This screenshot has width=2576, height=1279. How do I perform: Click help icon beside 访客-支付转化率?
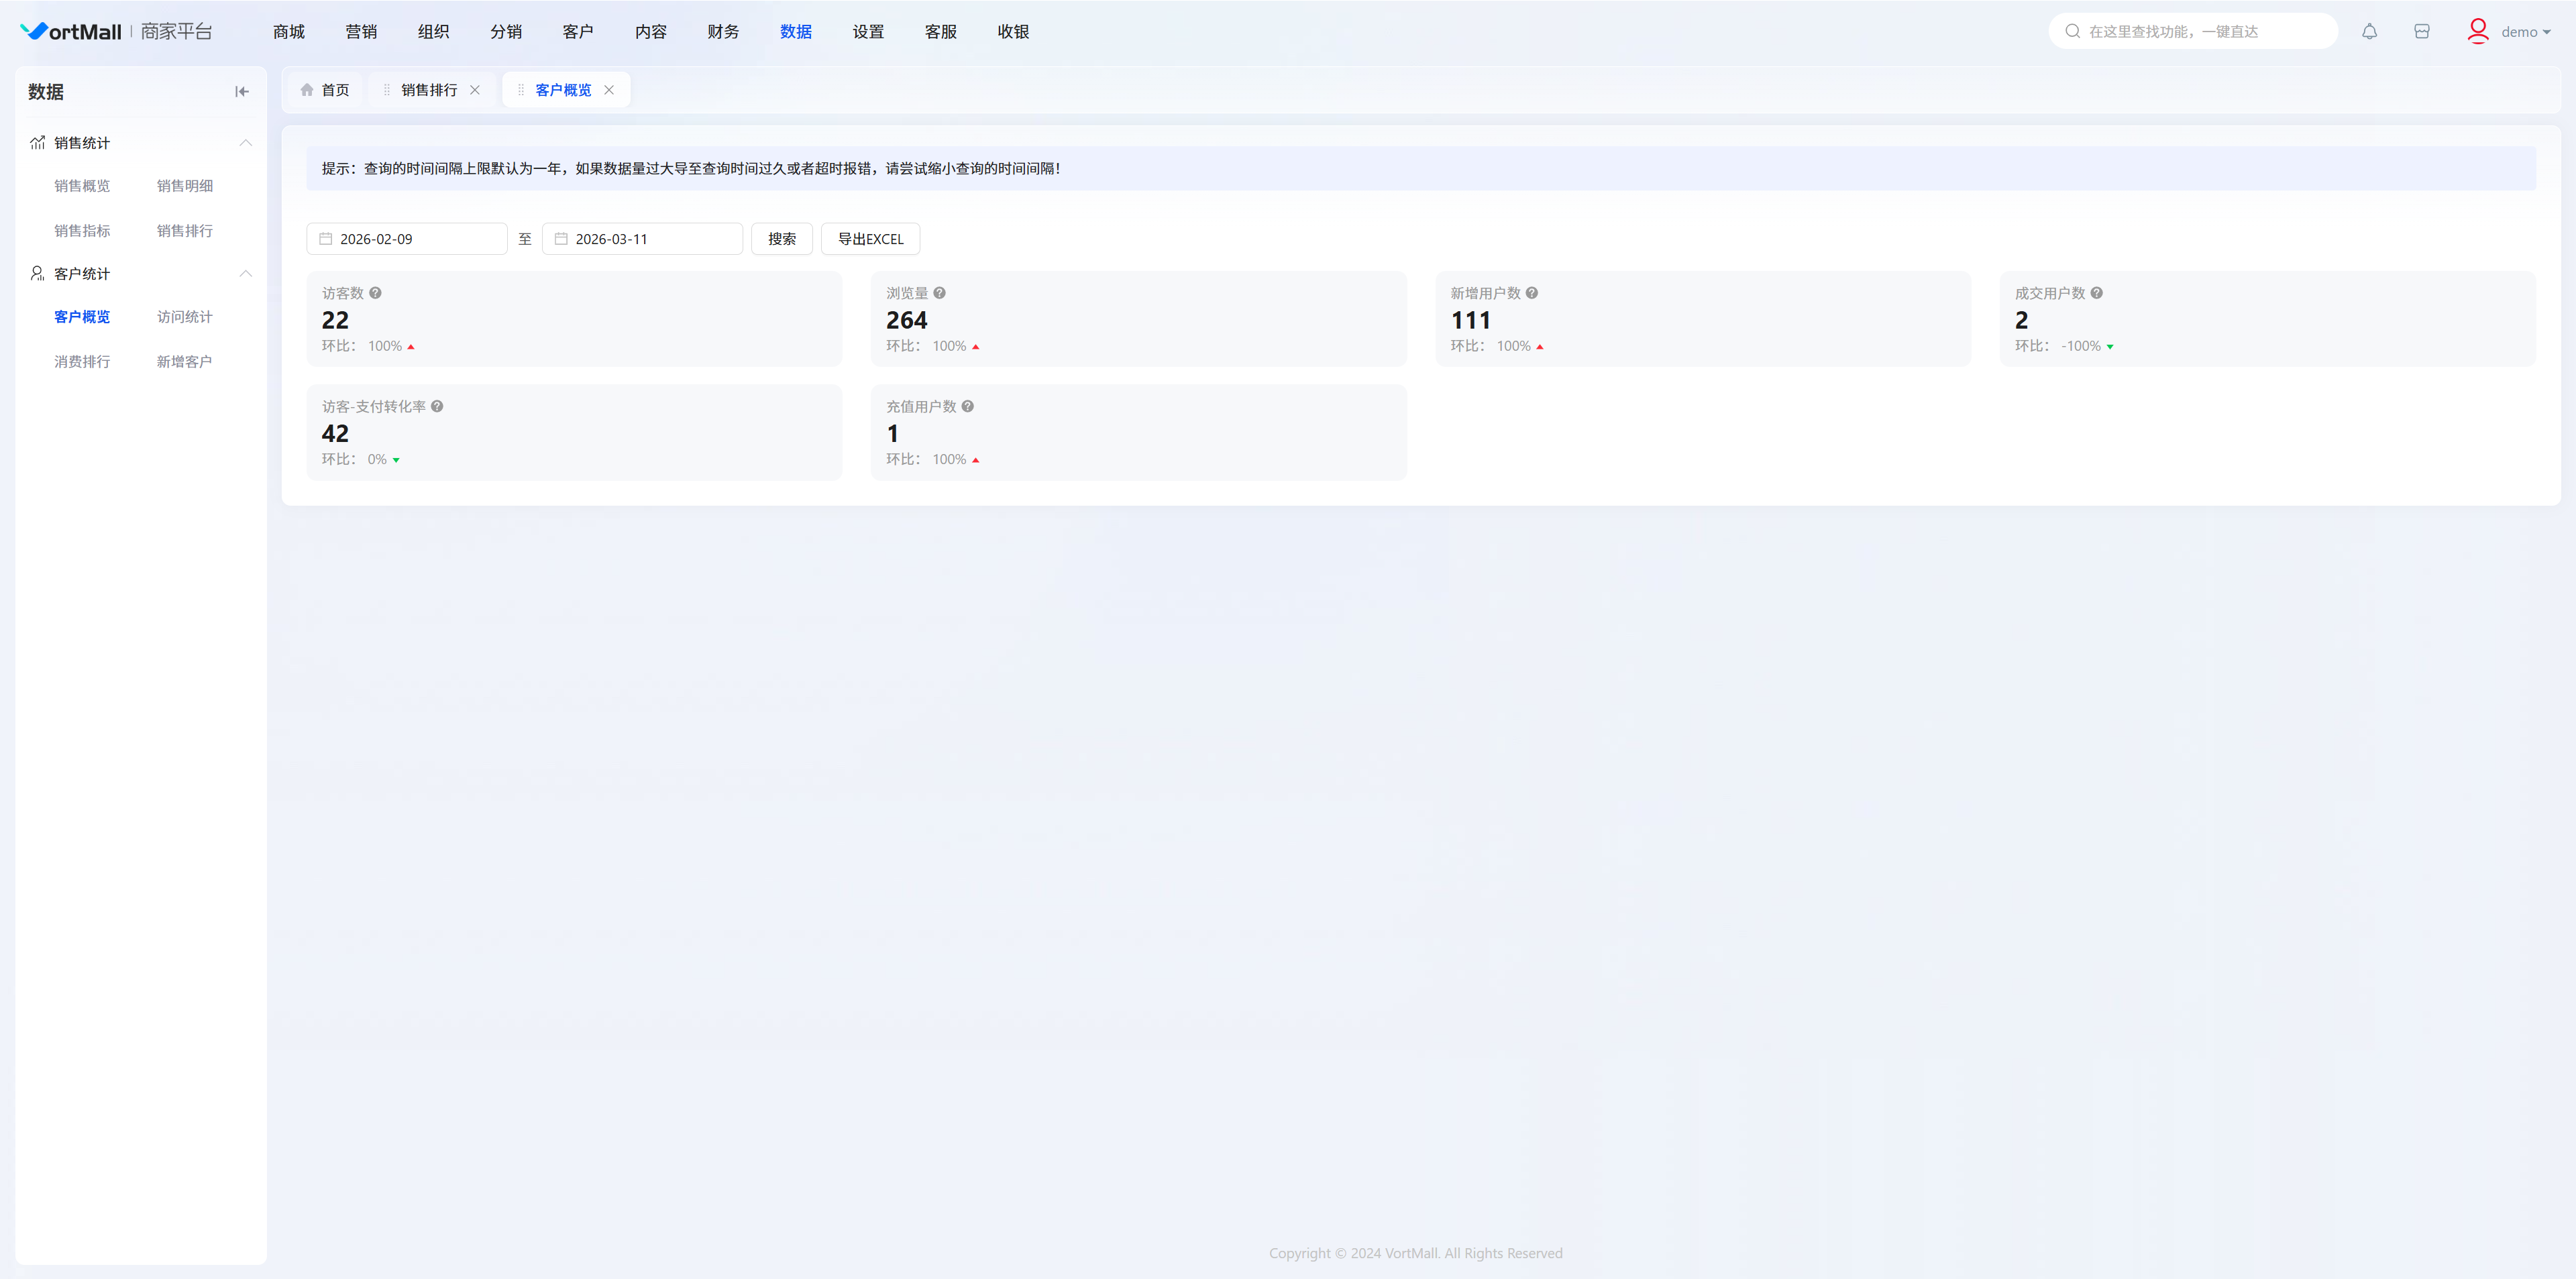(x=437, y=407)
